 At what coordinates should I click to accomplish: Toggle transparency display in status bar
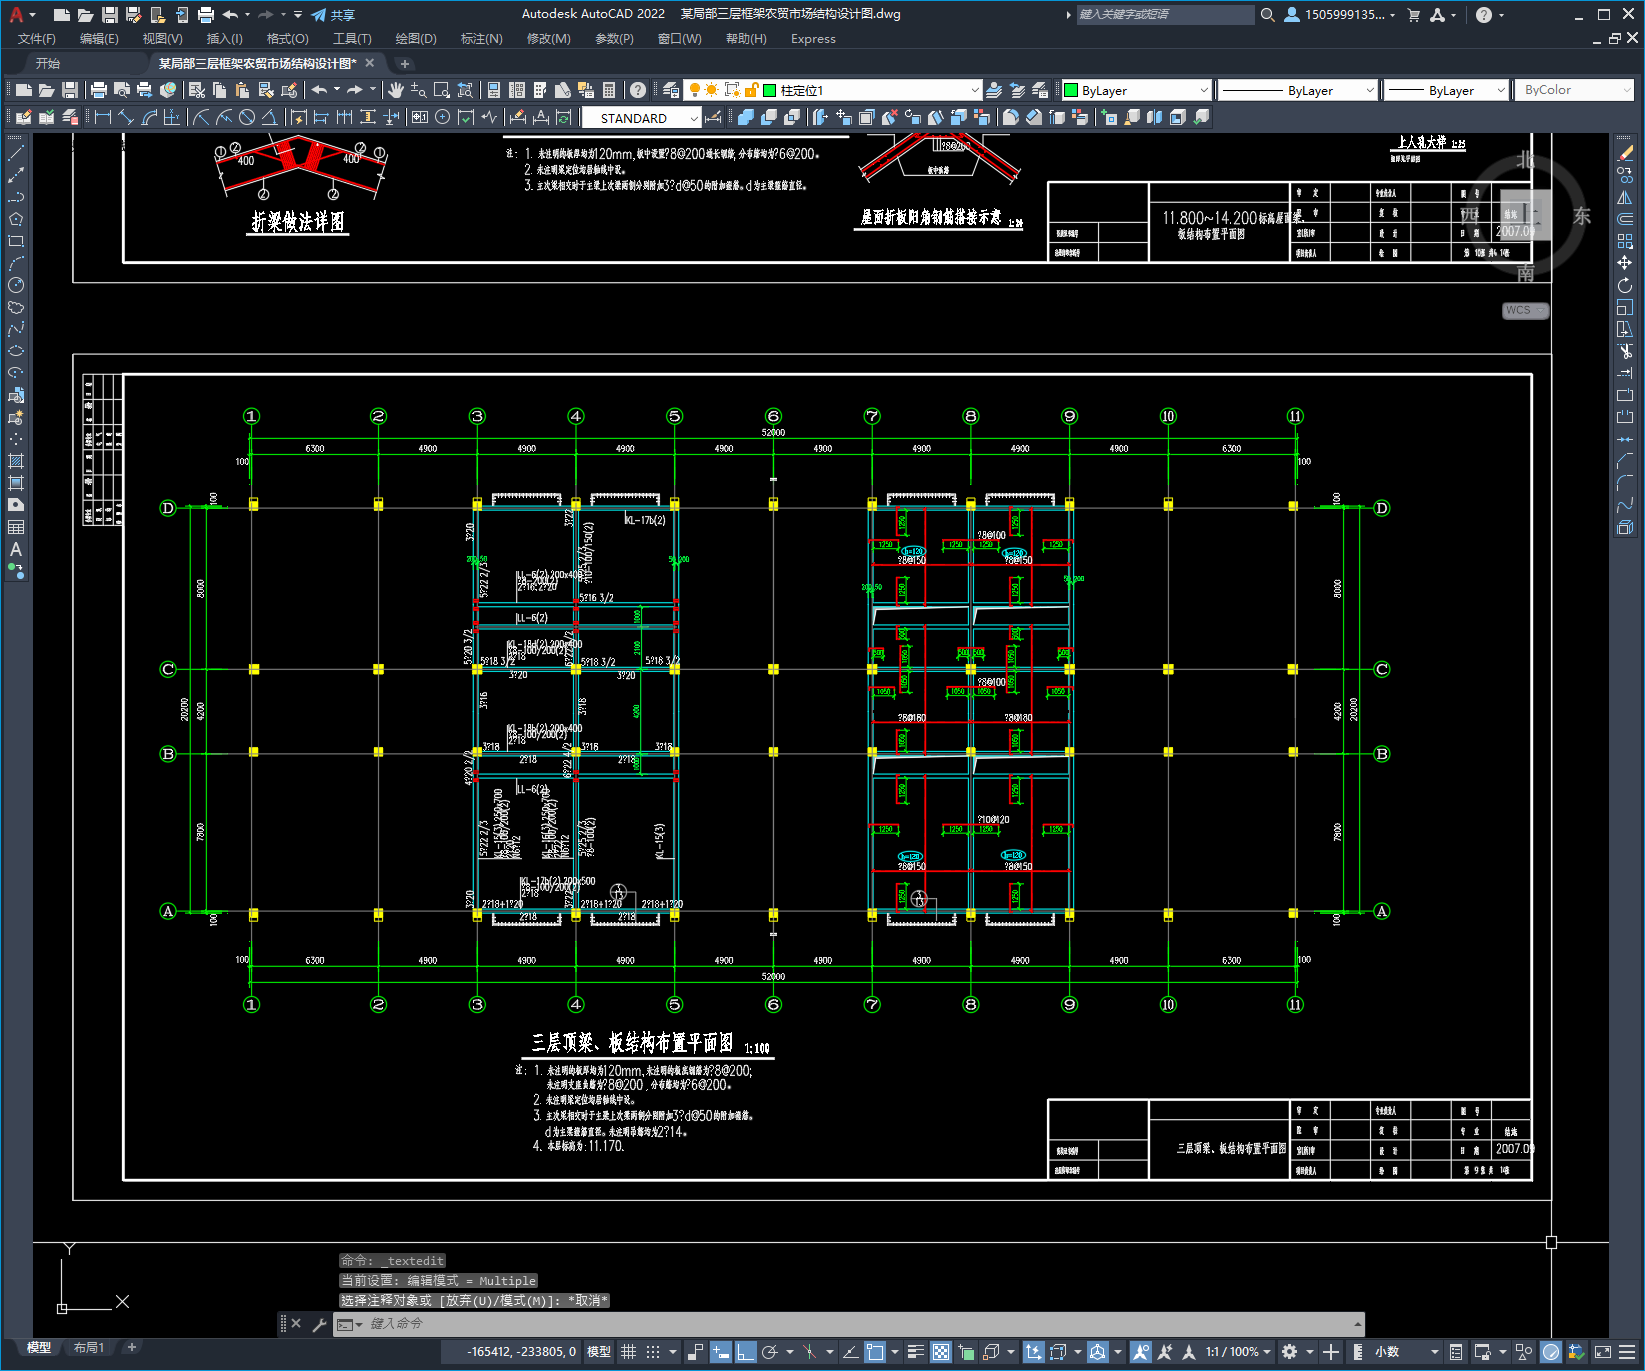[x=941, y=1352]
